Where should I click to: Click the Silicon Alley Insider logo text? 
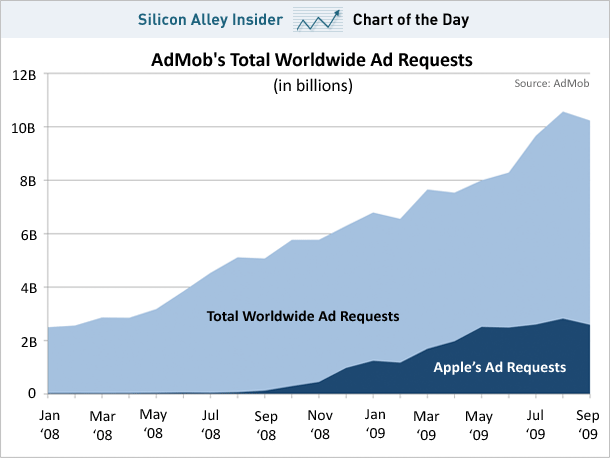point(210,19)
